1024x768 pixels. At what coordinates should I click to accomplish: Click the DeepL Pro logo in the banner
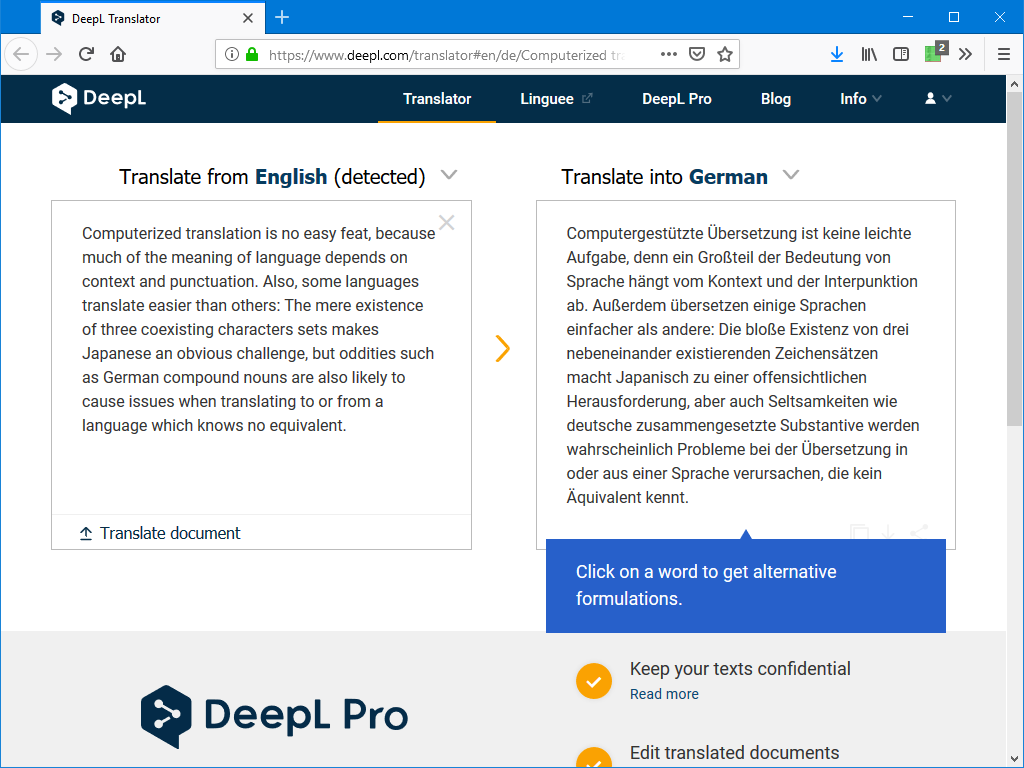(x=274, y=716)
